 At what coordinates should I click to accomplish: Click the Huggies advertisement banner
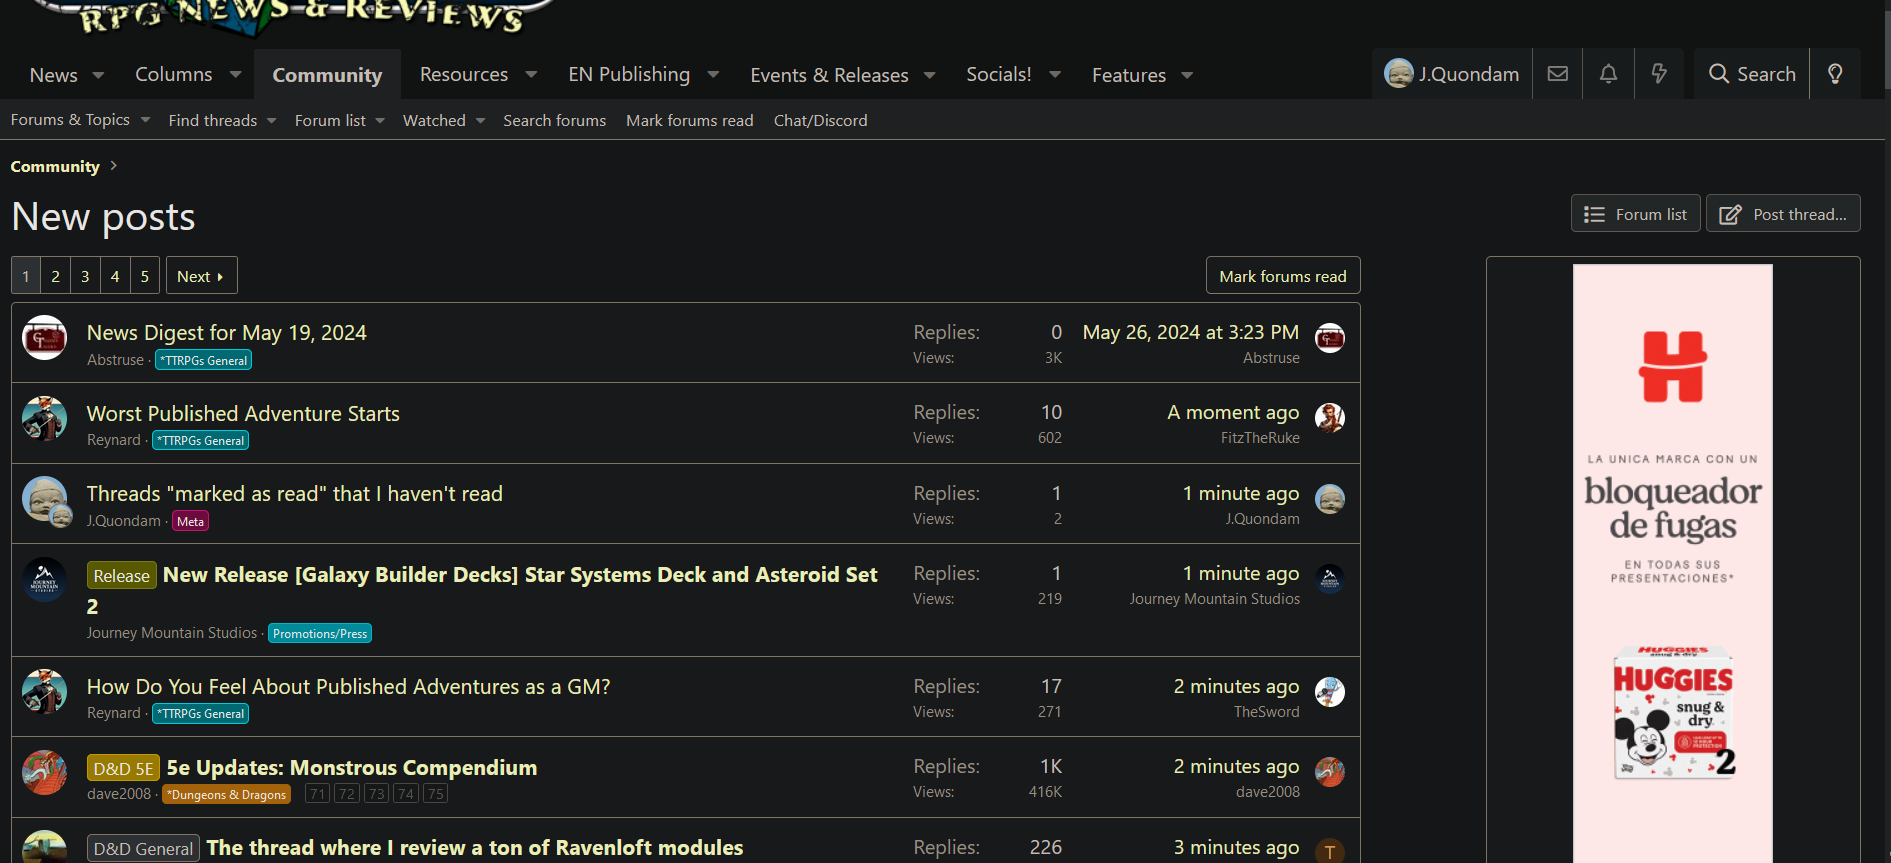click(1672, 560)
